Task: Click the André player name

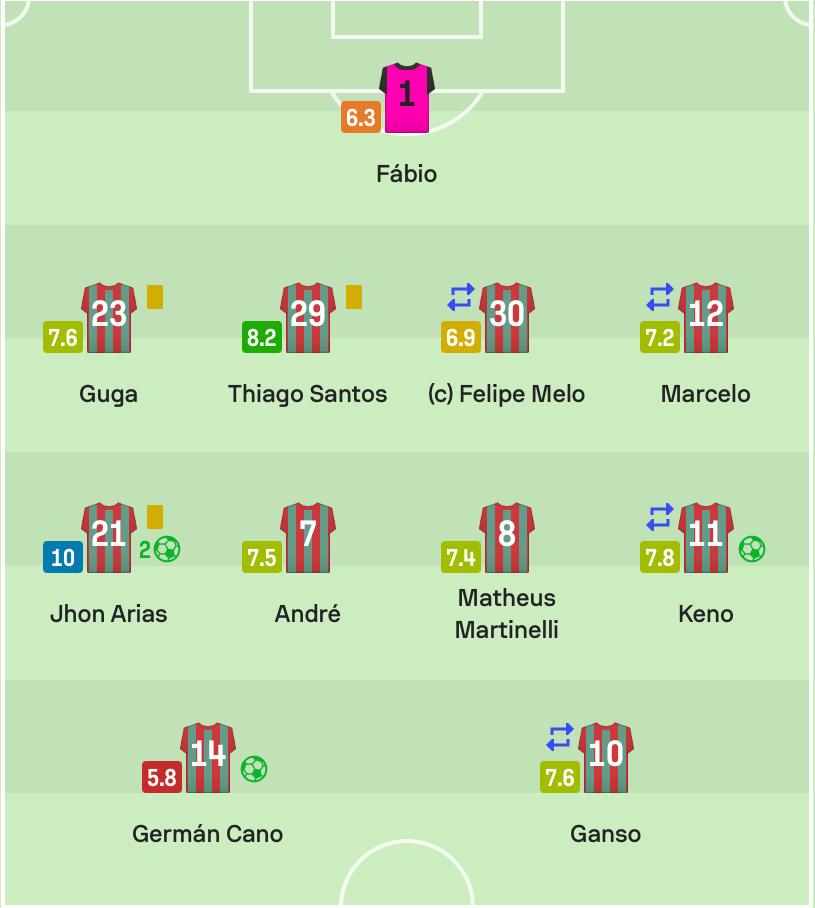Action: [x=308, y=614]
